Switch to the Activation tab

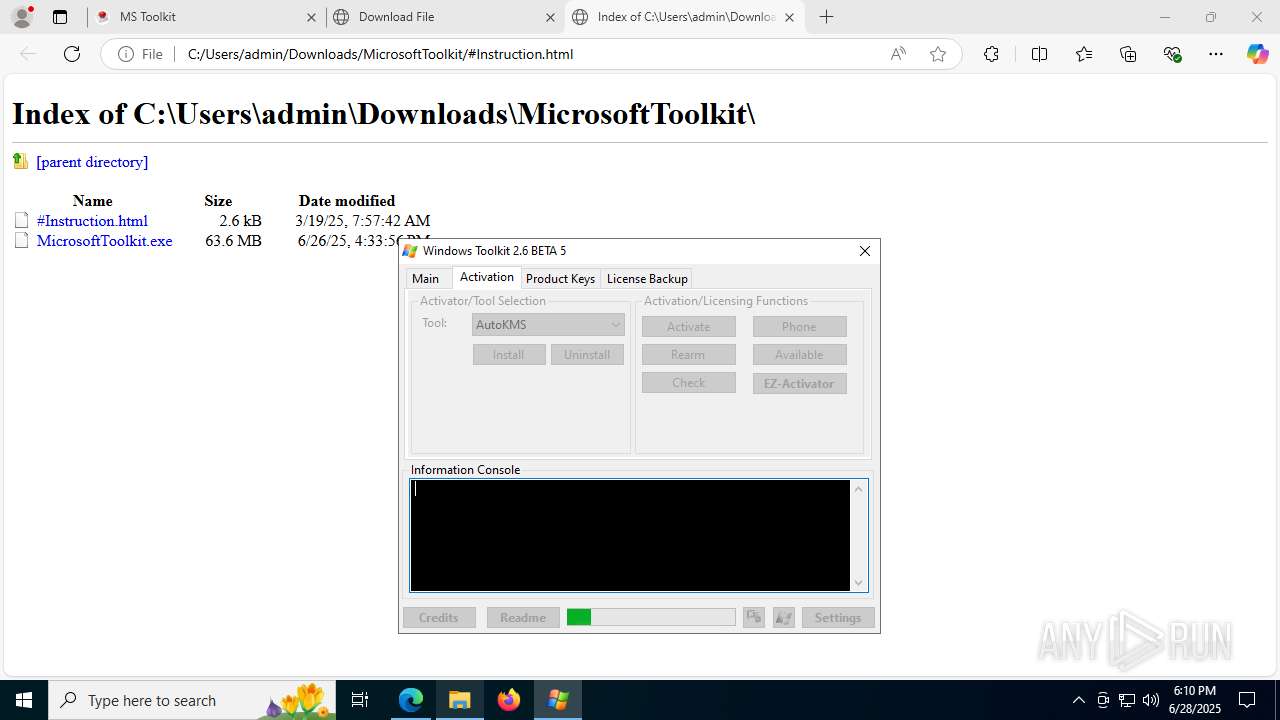(x=487, y=277)
